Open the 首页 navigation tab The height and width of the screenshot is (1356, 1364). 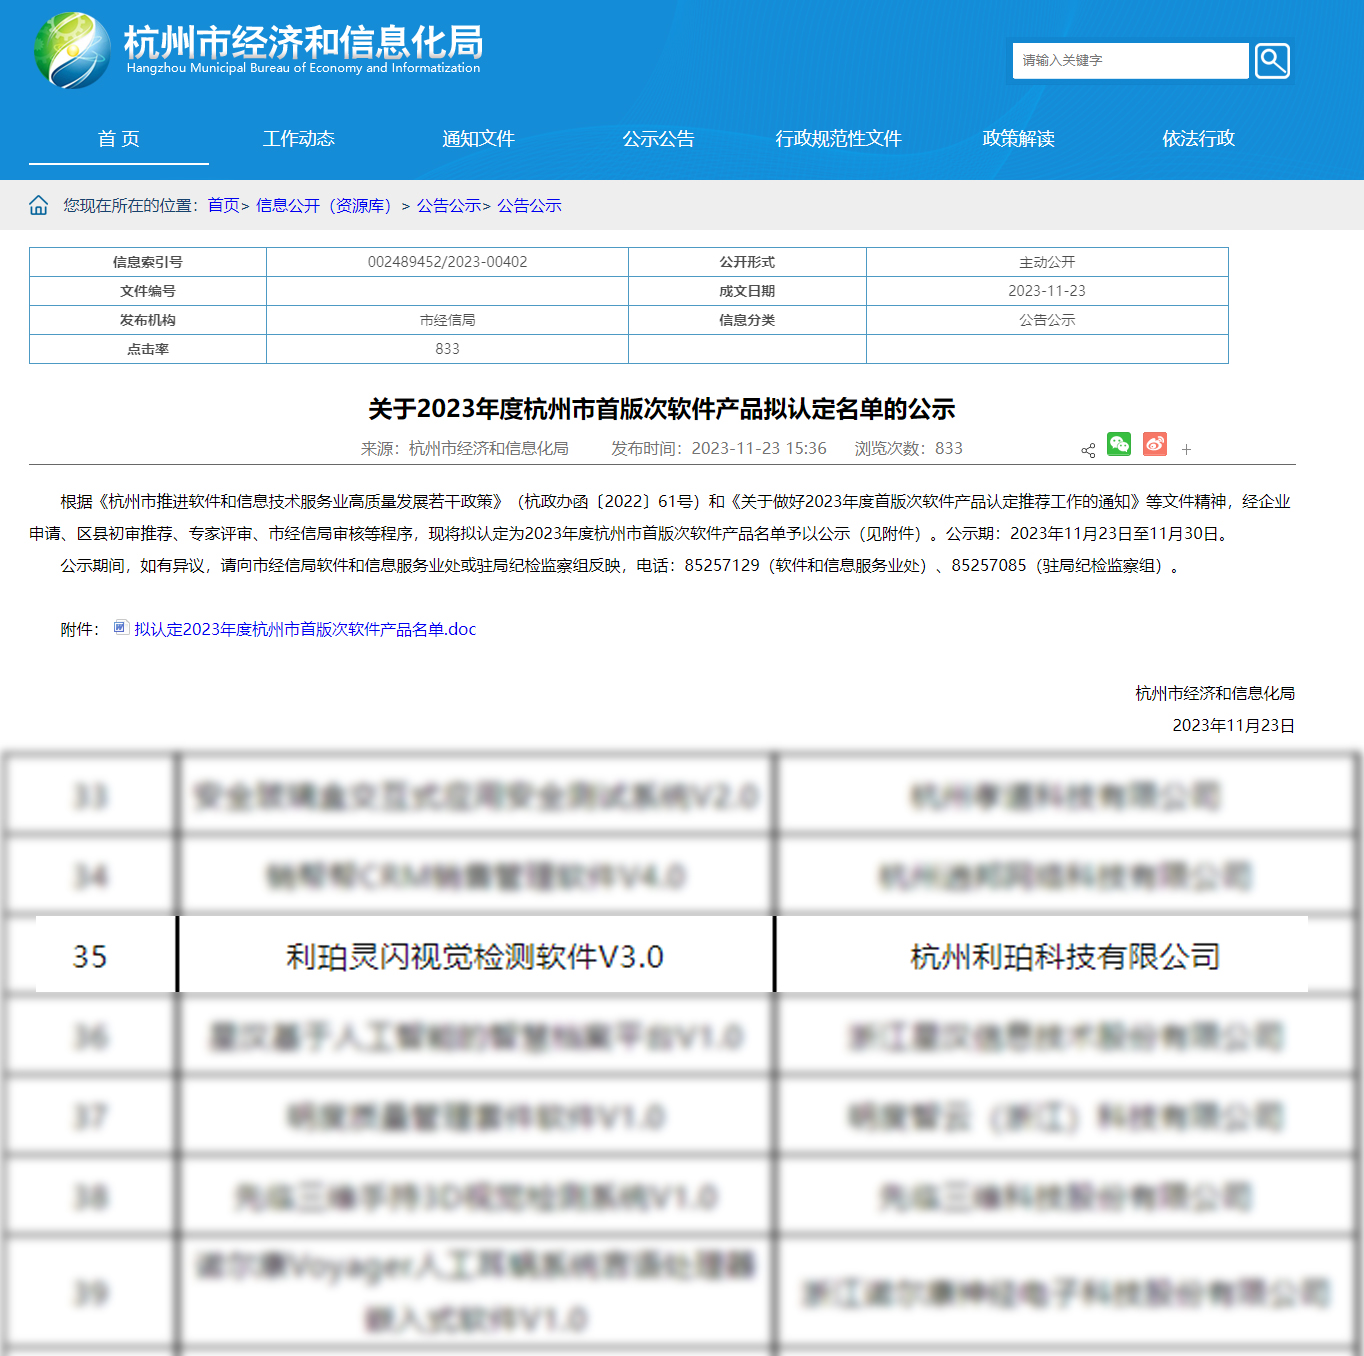coord(119,139)
